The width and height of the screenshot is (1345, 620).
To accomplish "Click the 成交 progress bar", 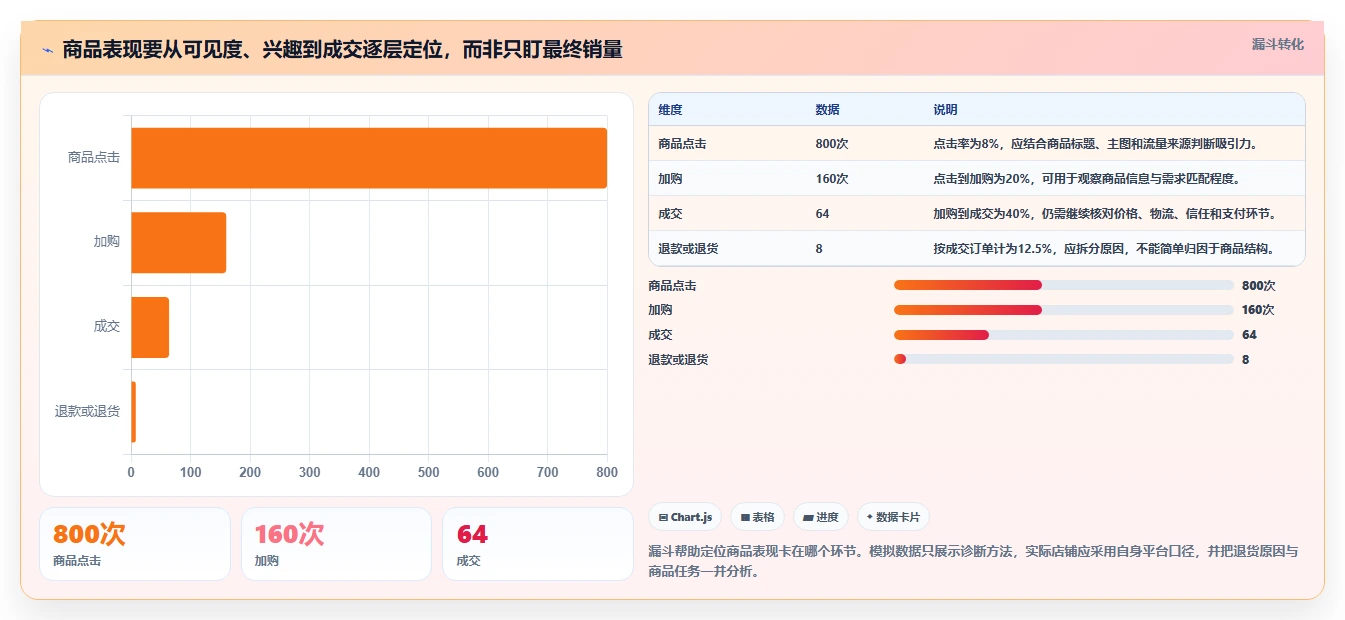I will coord(1063,335).
